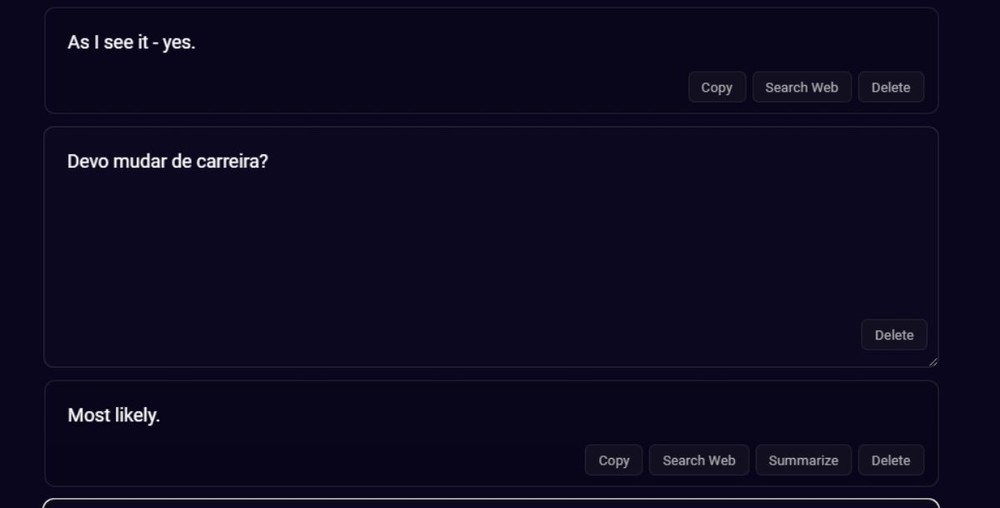Click the textarea resize grip corner
The width and height of the screenshot is (1000, 508).
coord(933,362)
